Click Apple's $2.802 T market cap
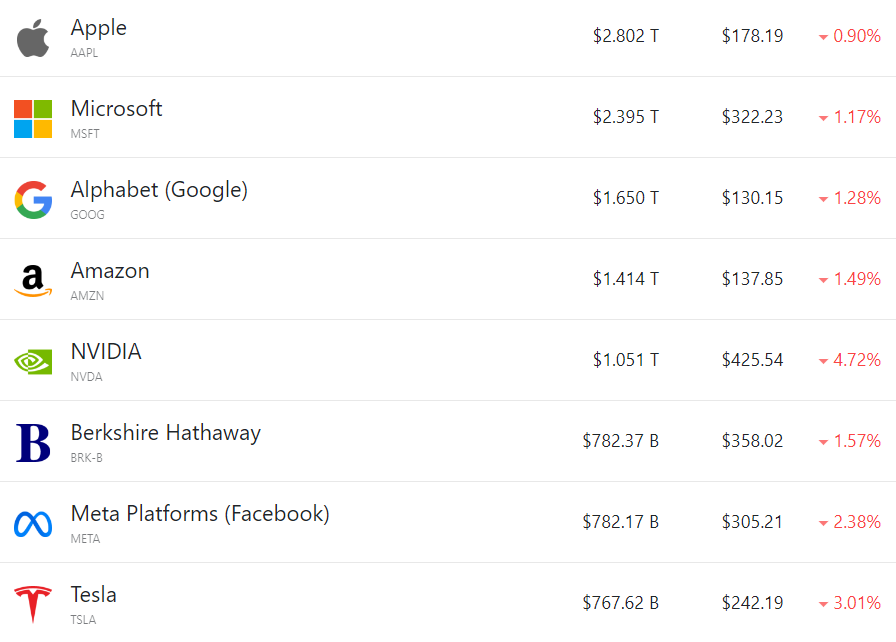 (625, 36)
